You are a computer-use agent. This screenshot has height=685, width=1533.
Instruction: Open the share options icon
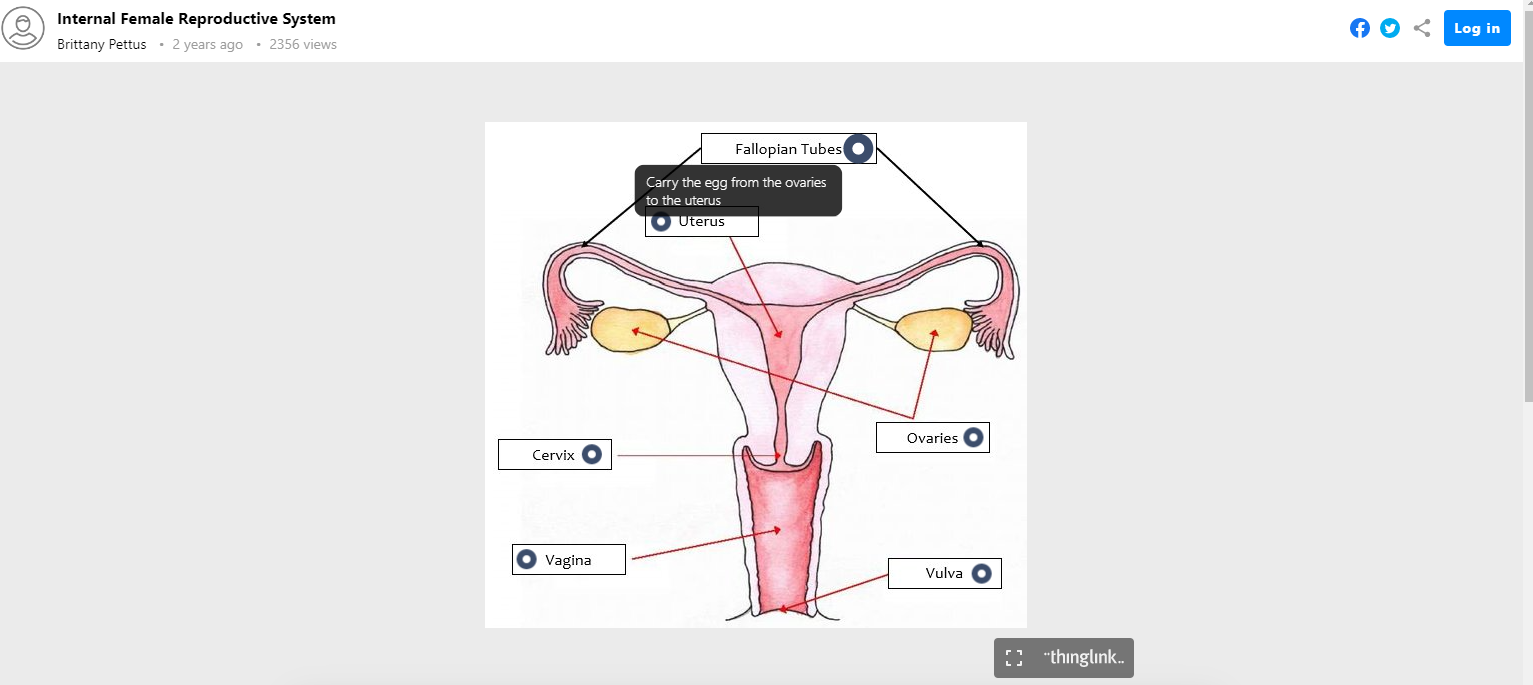[1421, 28]
